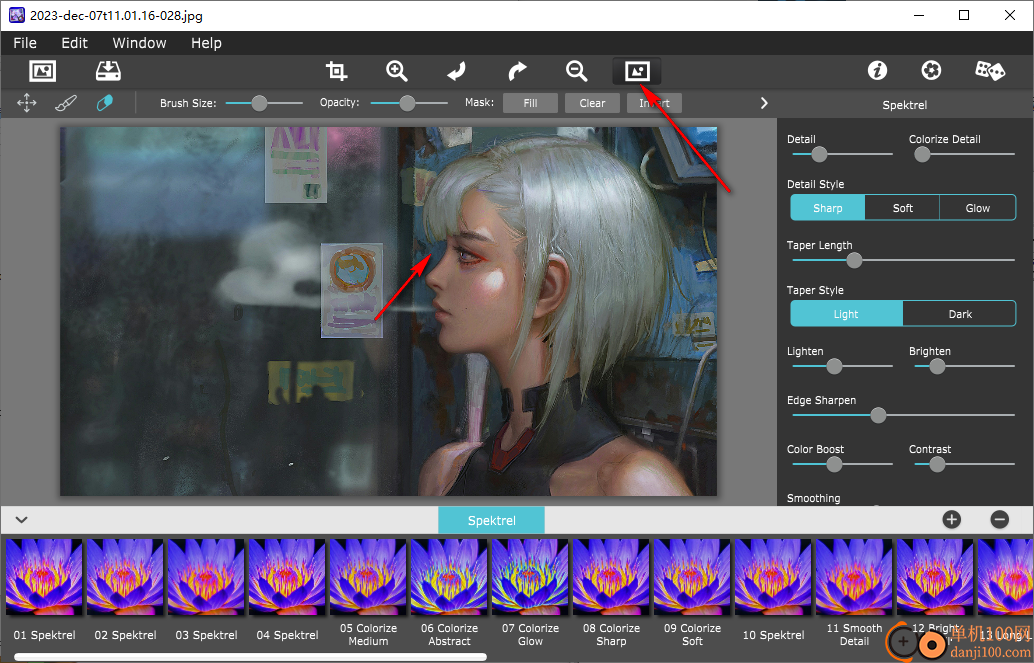The image size is (1034, 663).
Task: Choose the 11 Smooth Detail preset
Action: (854, 577)
